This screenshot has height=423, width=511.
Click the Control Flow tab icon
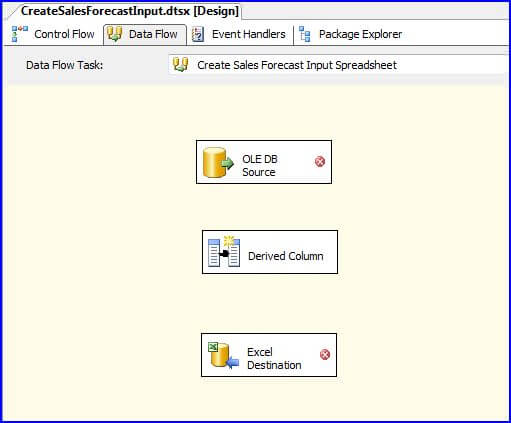coord(20,34)
